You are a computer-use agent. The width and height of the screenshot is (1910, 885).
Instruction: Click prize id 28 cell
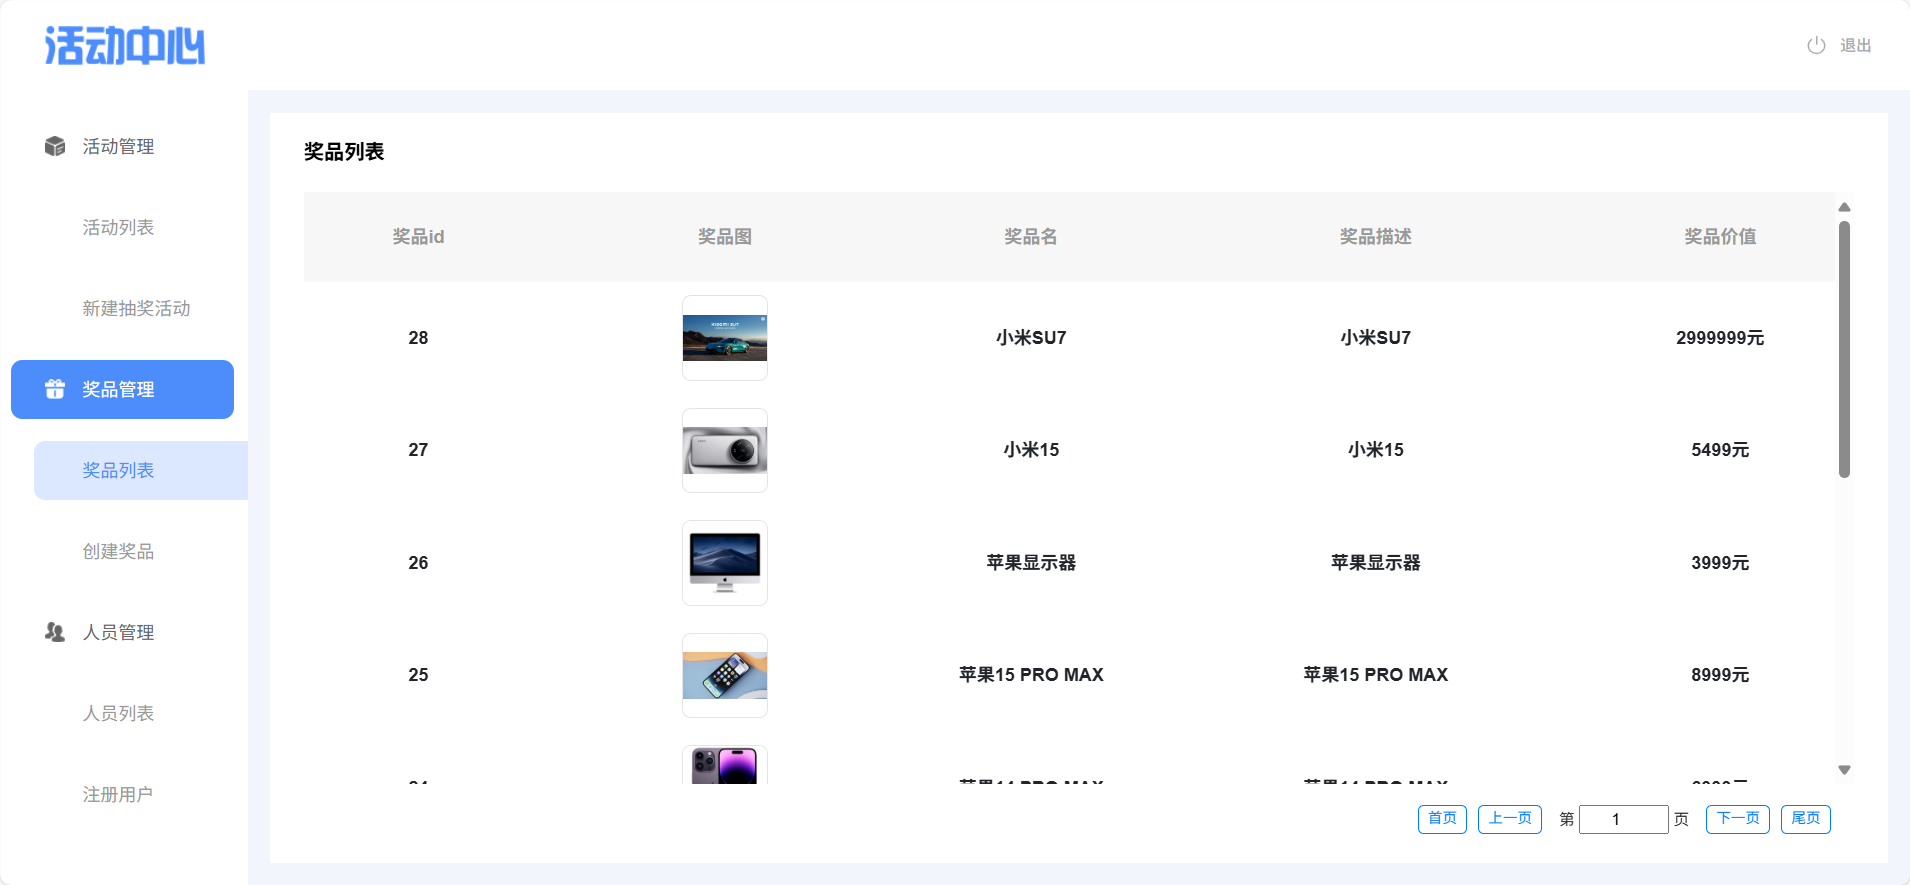(418, 338)
